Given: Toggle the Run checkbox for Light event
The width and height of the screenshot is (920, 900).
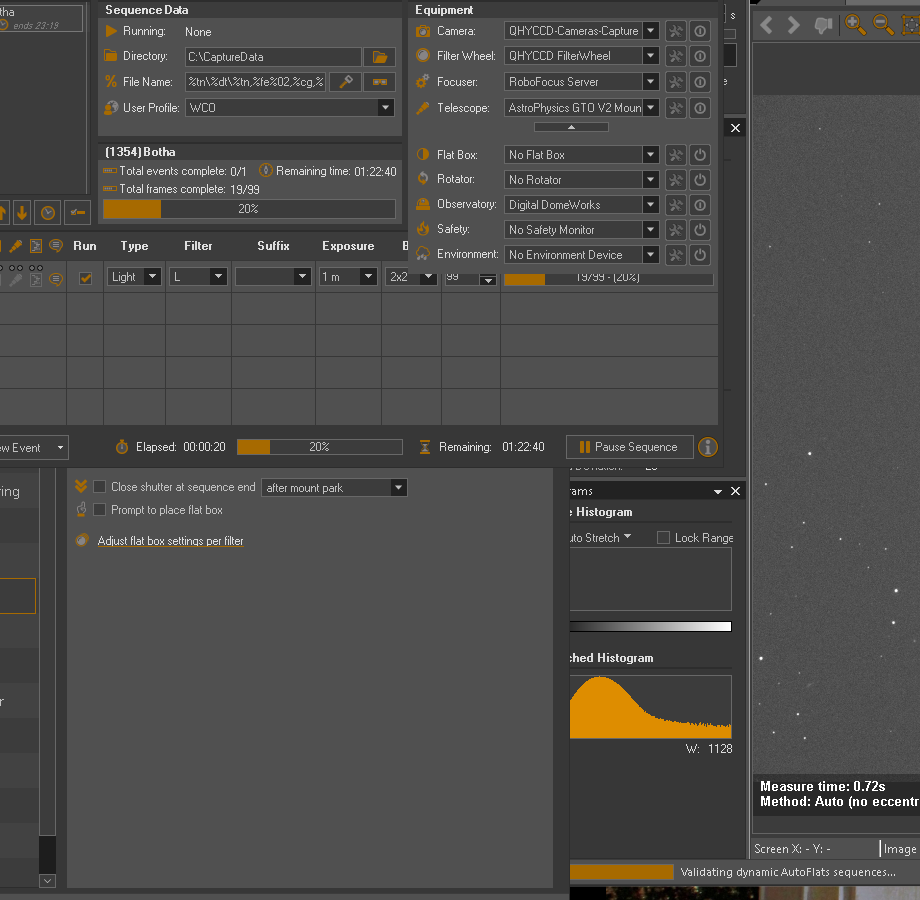Looking at the screenshot, I should pyautogui.click(x=86, y=278).
